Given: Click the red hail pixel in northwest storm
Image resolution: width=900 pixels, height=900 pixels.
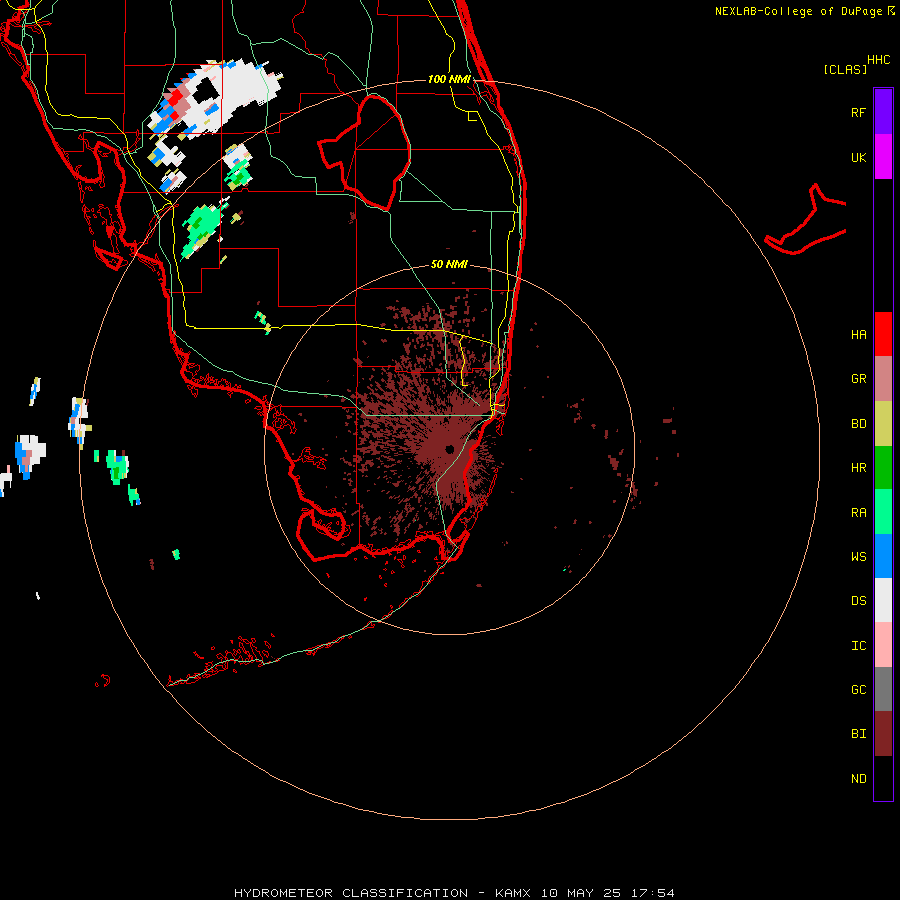Looking at the screenshot, I should click(176, 96).
